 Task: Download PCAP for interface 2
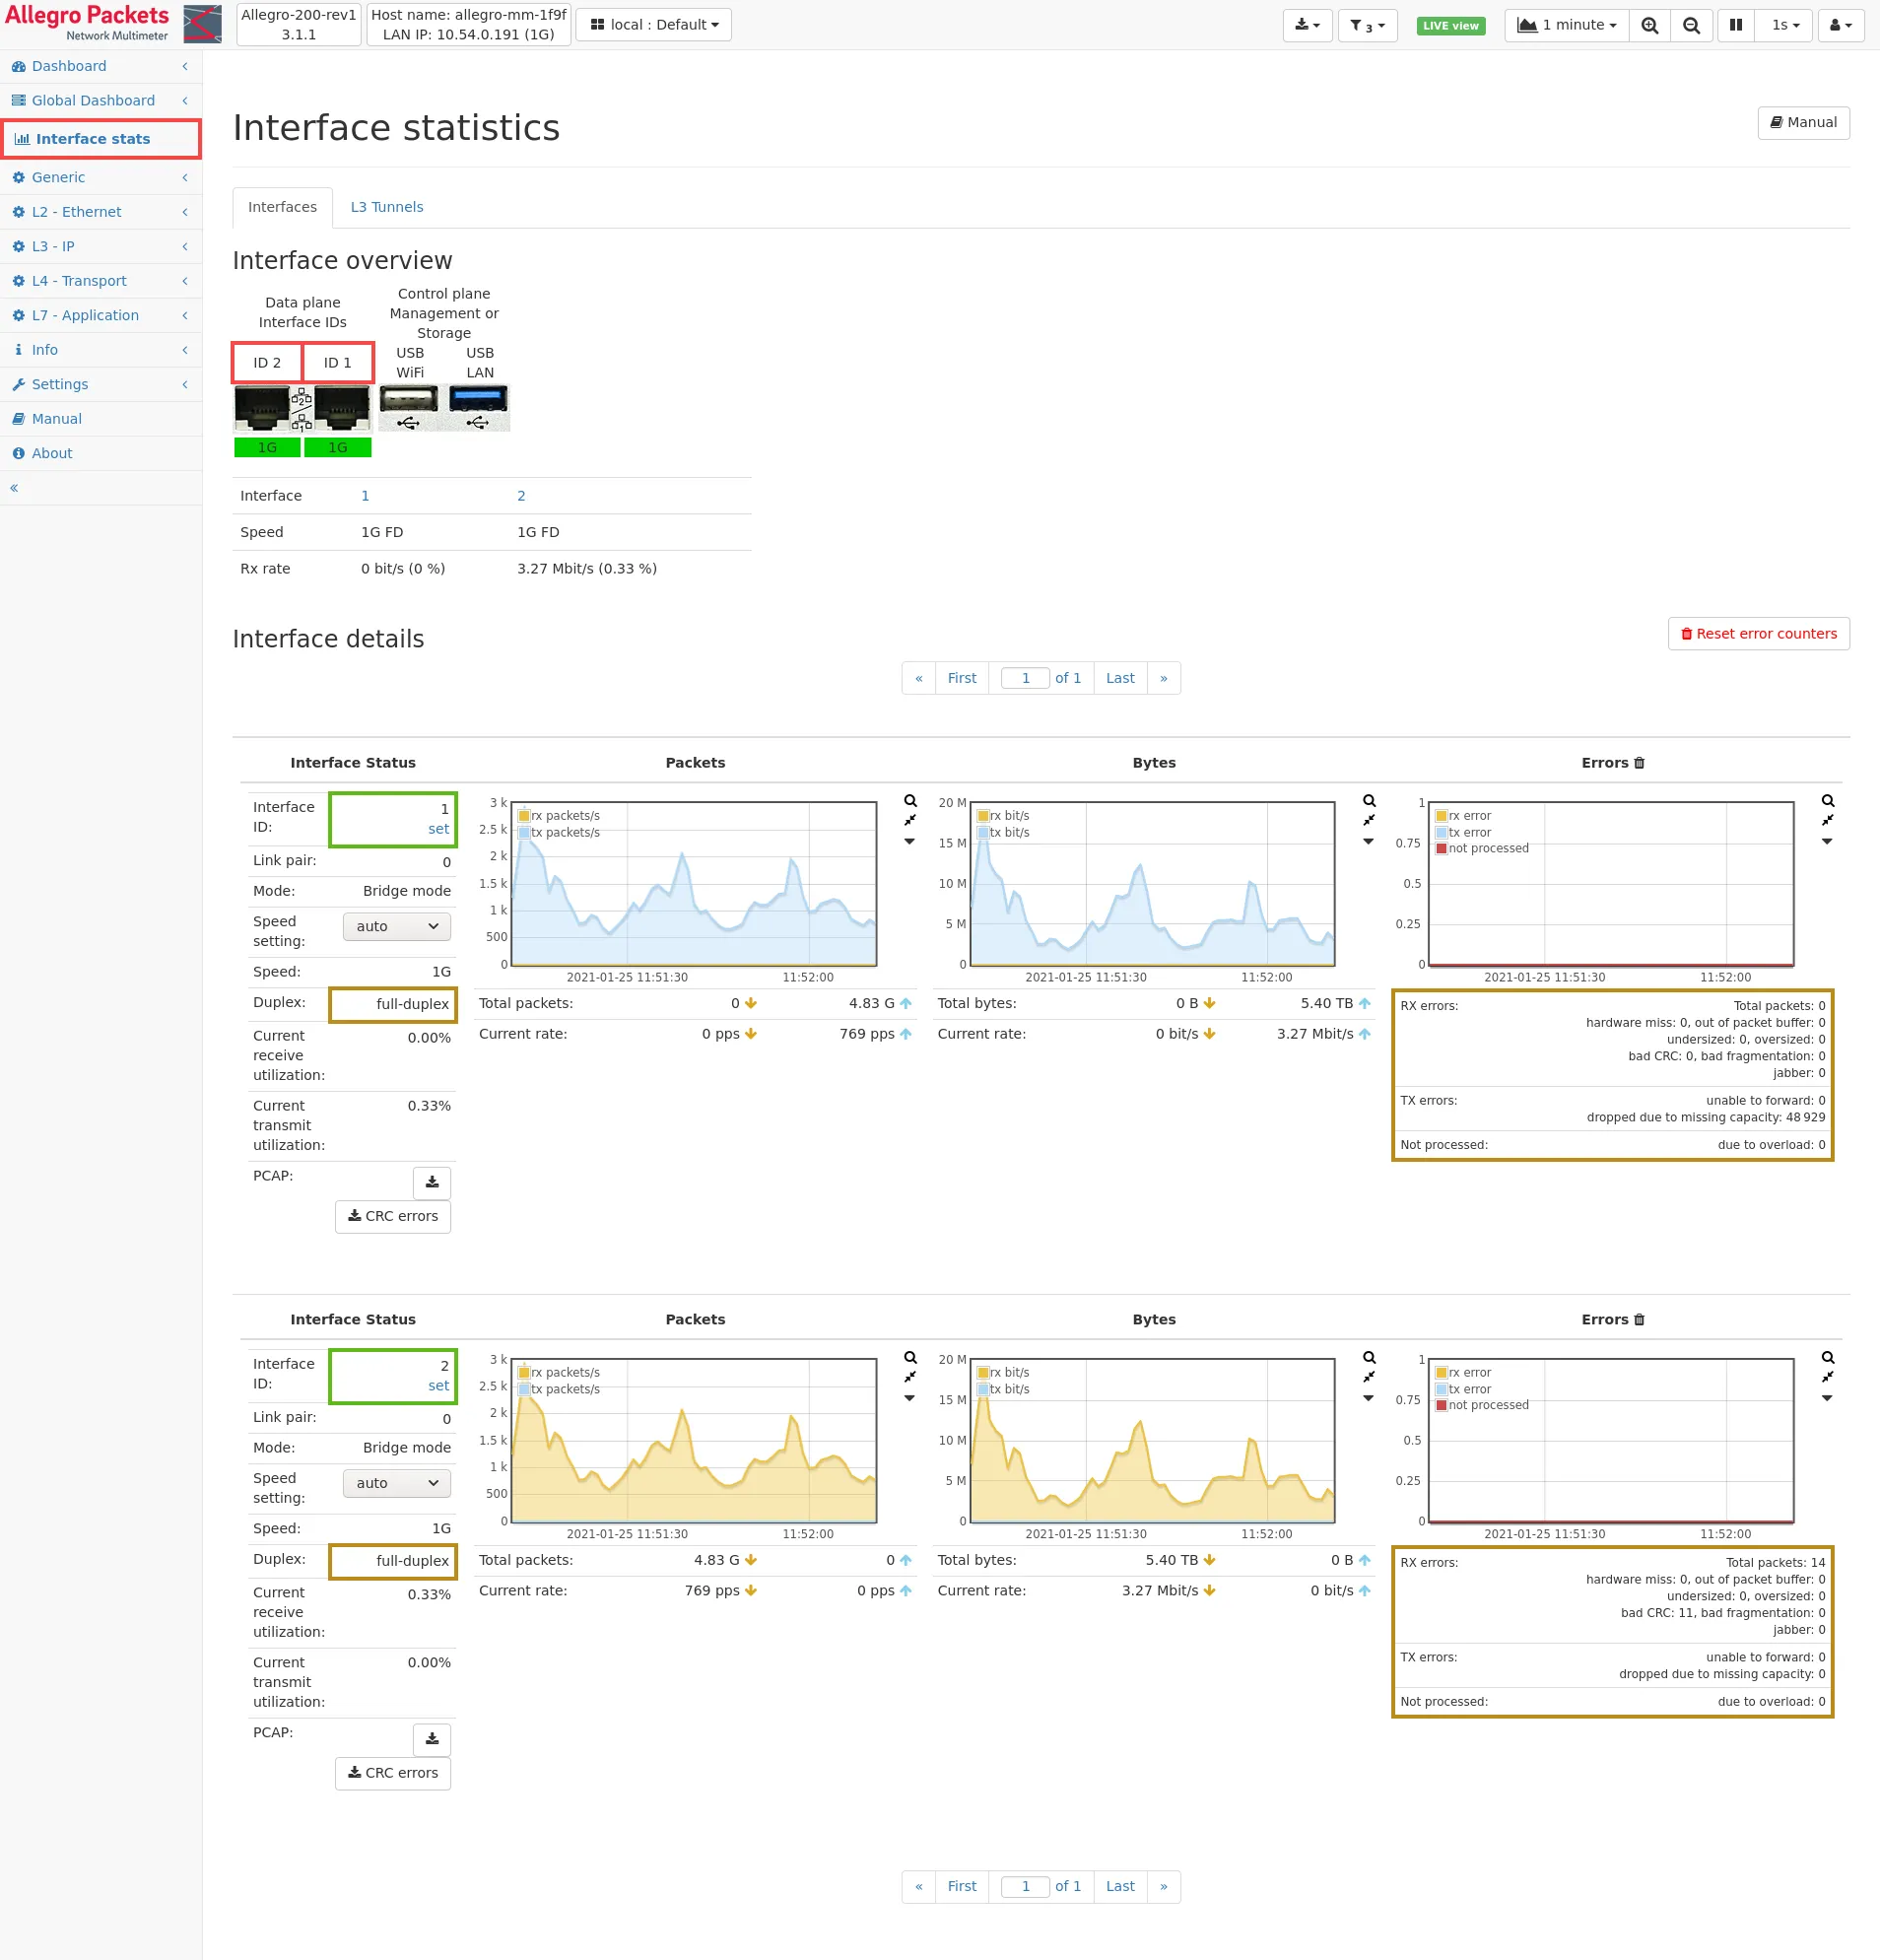pos(432,1739)
